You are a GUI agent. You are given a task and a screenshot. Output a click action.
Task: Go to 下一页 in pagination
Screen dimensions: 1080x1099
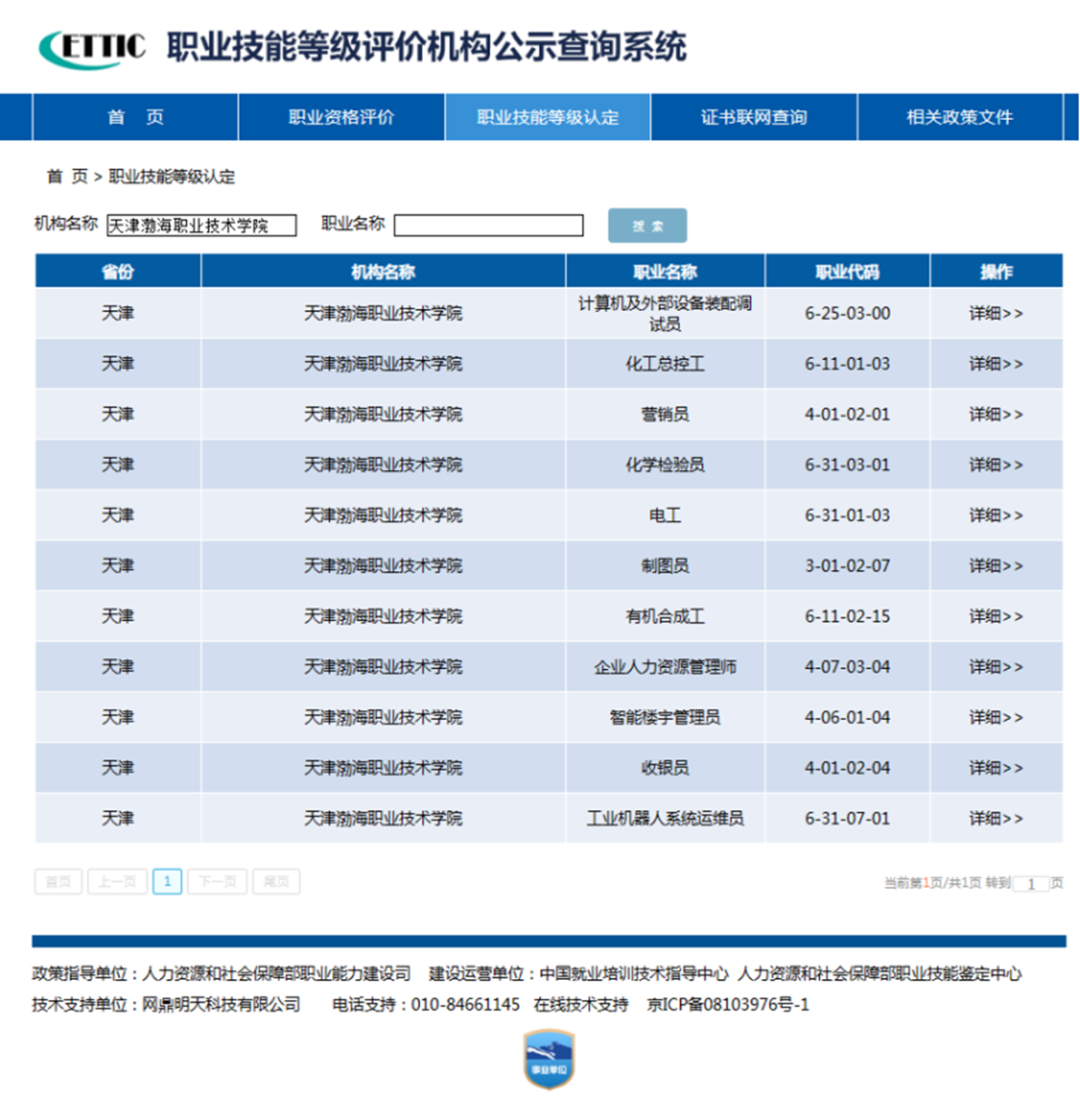(217, 881)
